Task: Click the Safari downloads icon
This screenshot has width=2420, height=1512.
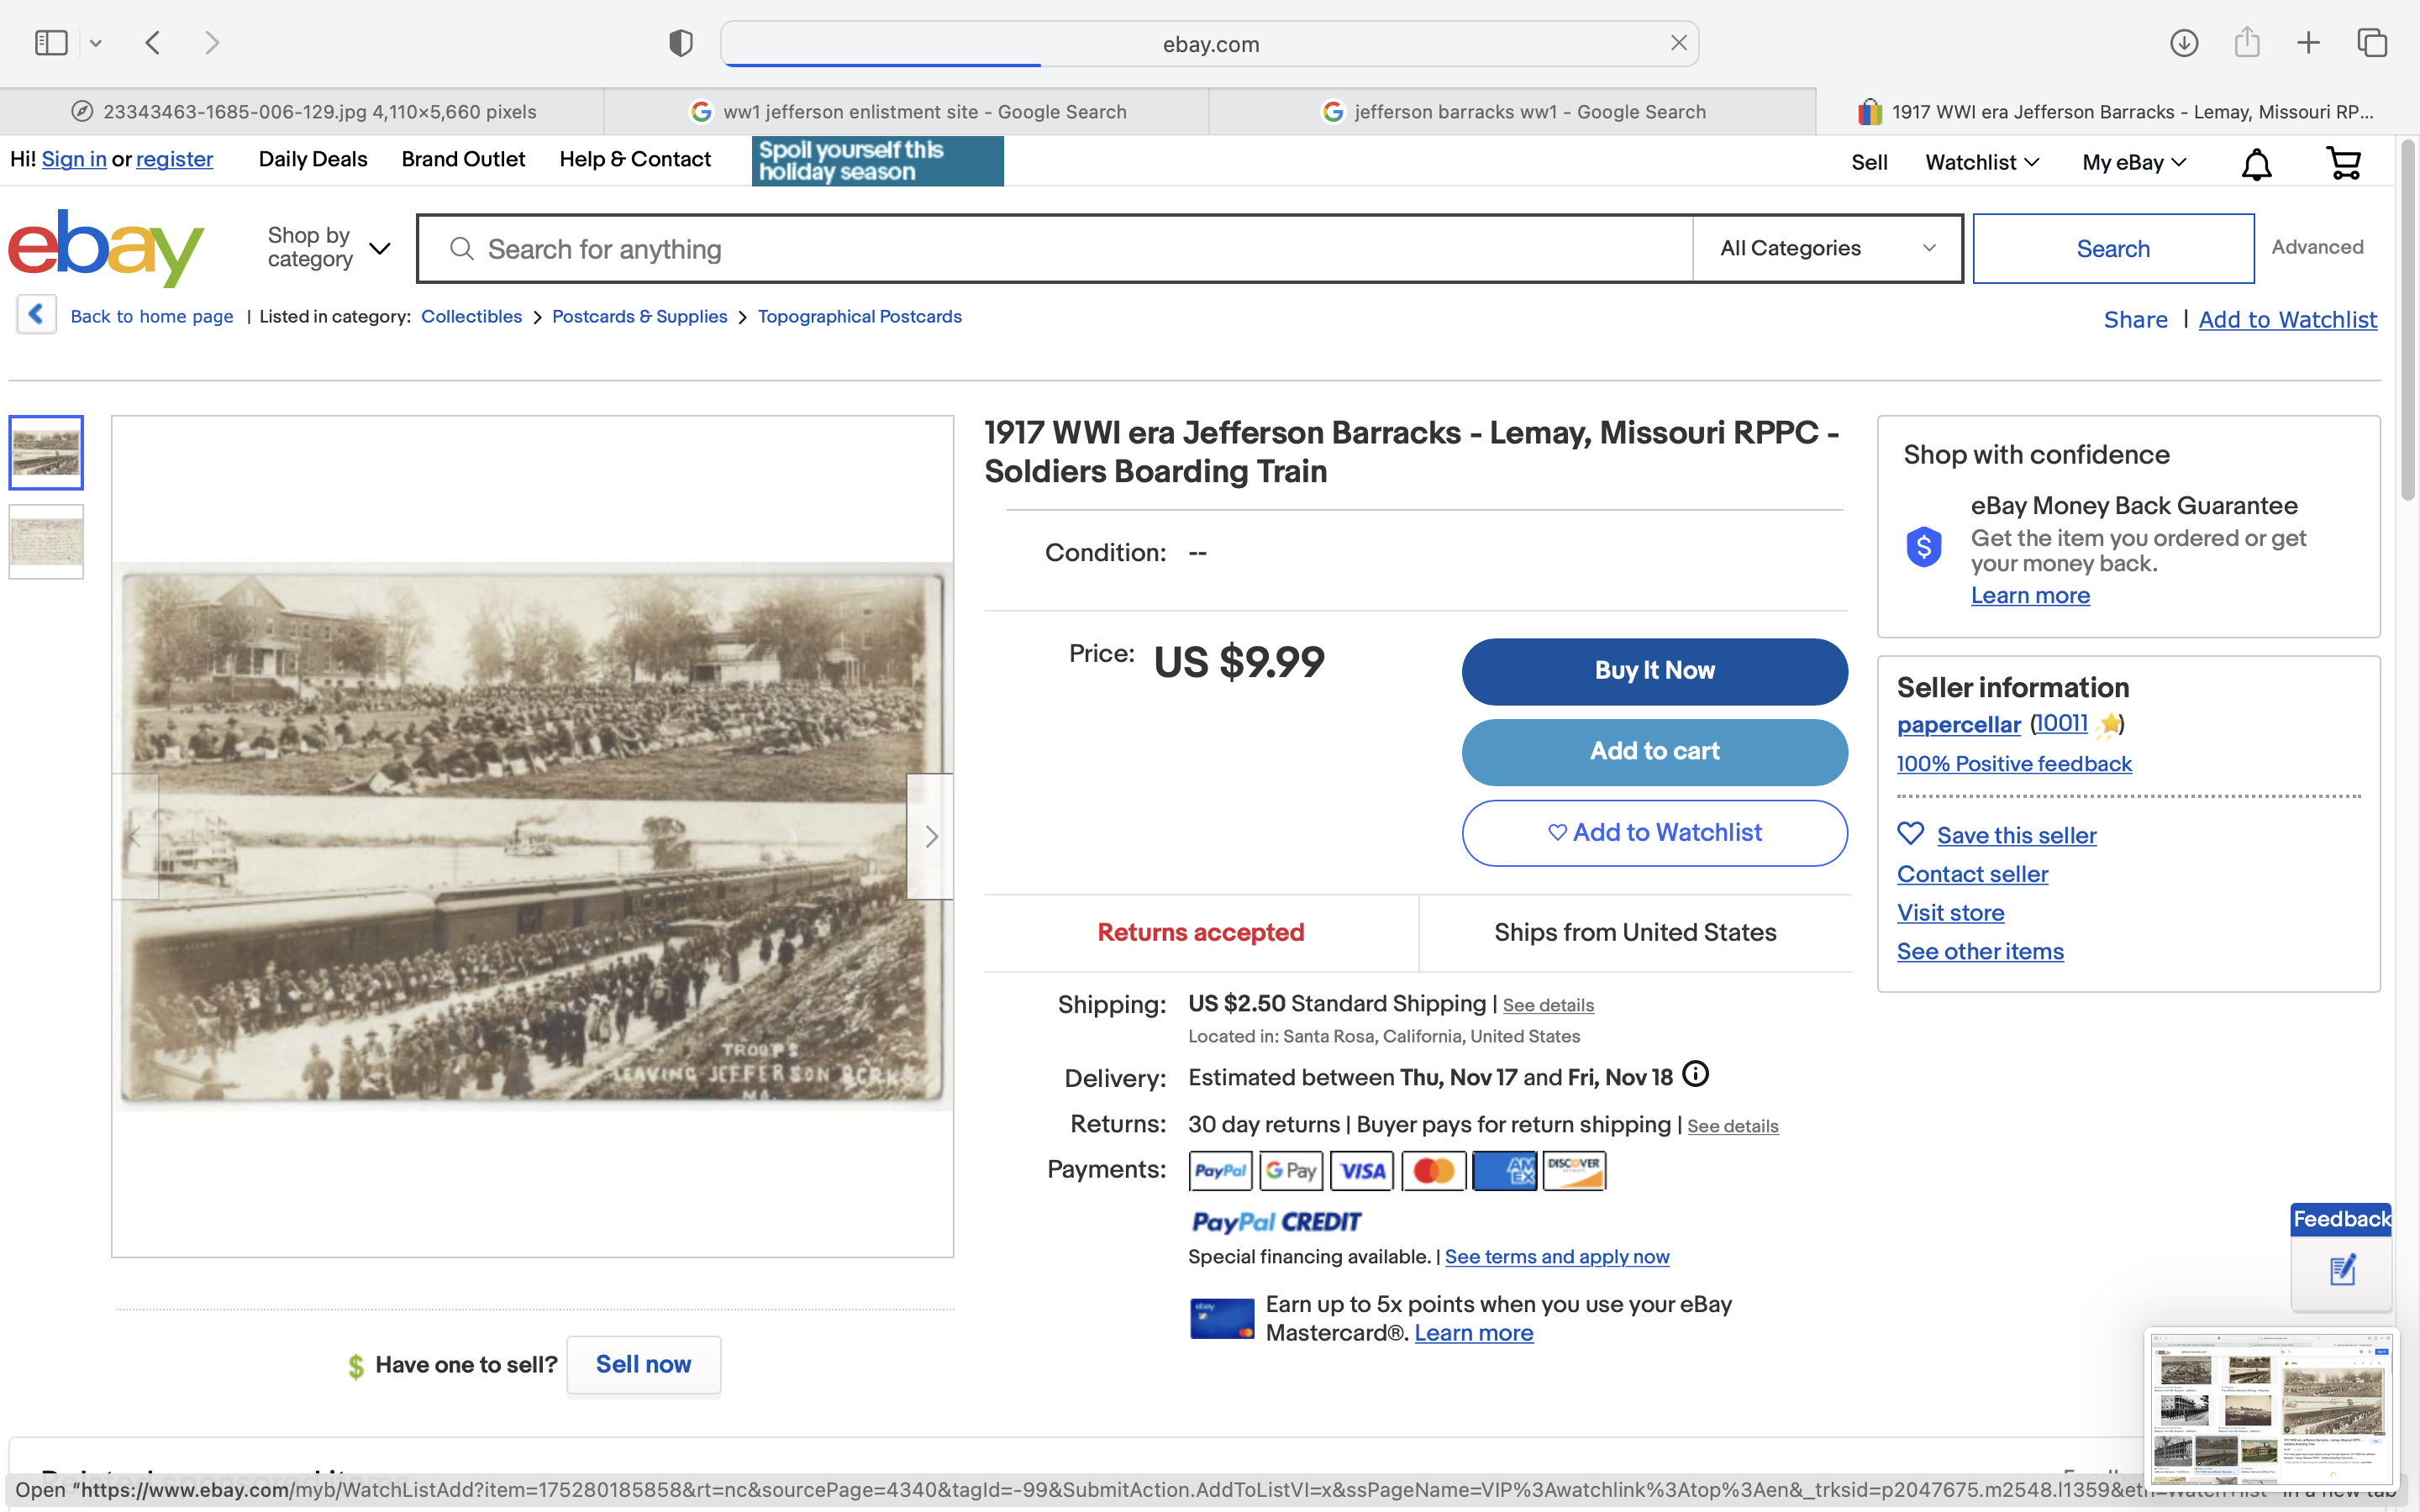Action: click(x=2183, y=43)
